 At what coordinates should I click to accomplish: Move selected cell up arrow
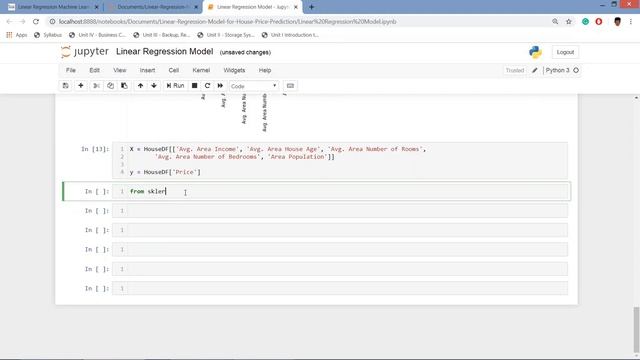[140, 86]
